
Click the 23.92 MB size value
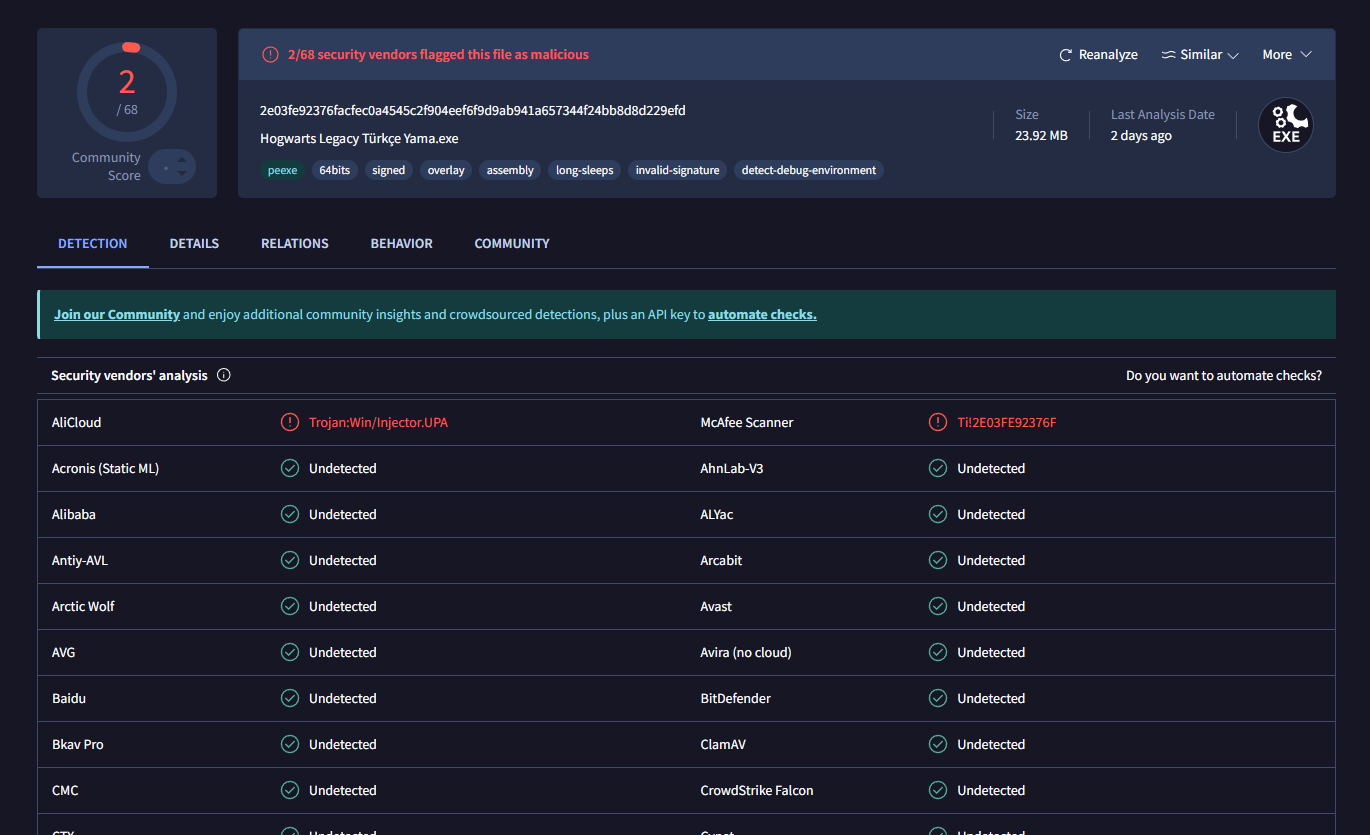(x=1041, y=136)
